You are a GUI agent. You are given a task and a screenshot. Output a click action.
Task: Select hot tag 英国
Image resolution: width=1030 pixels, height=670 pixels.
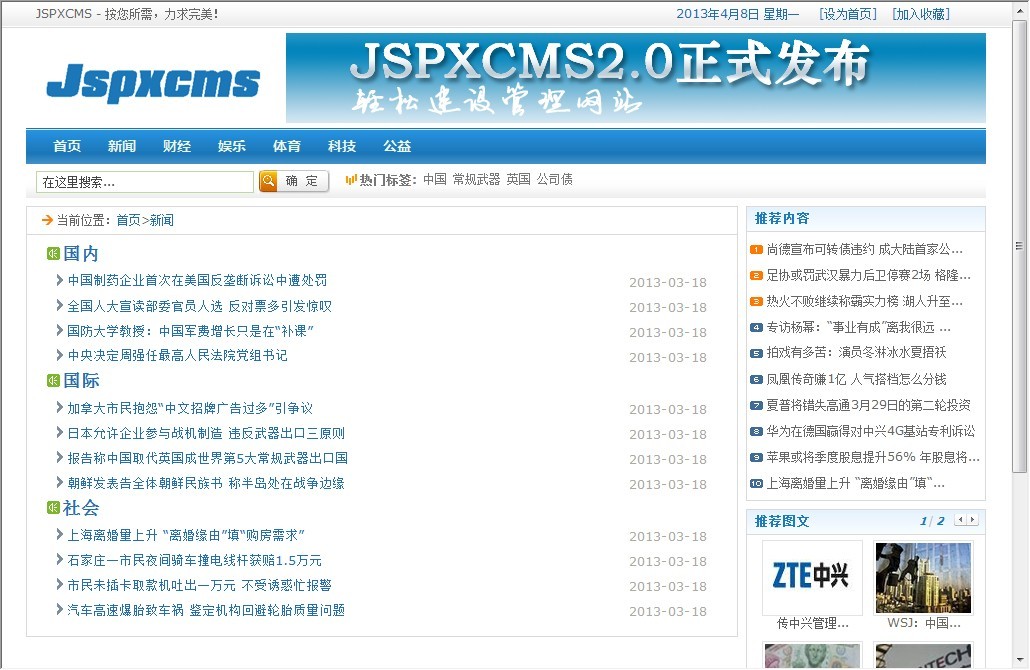(x=518, y=179)
